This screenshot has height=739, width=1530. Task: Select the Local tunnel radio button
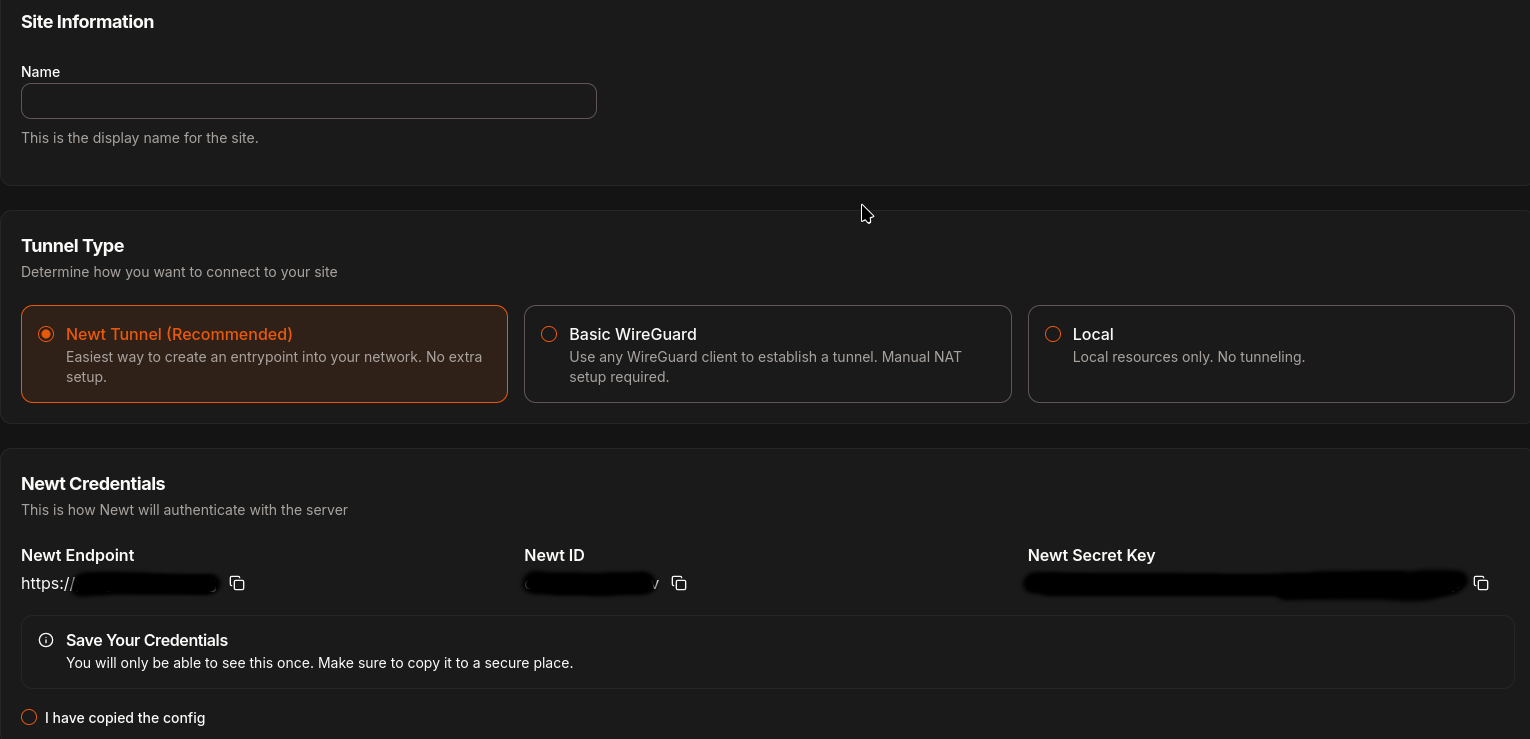[1053, 334]
